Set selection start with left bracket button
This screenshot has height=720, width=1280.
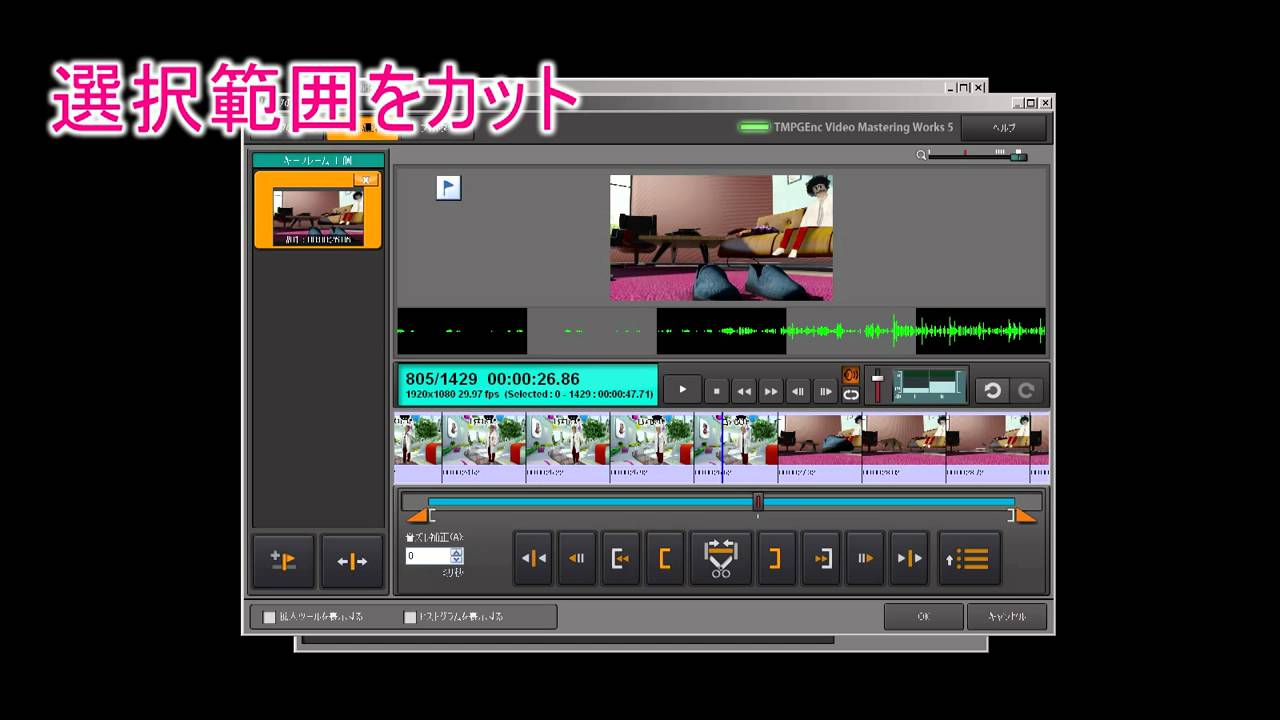coord(664,559)
